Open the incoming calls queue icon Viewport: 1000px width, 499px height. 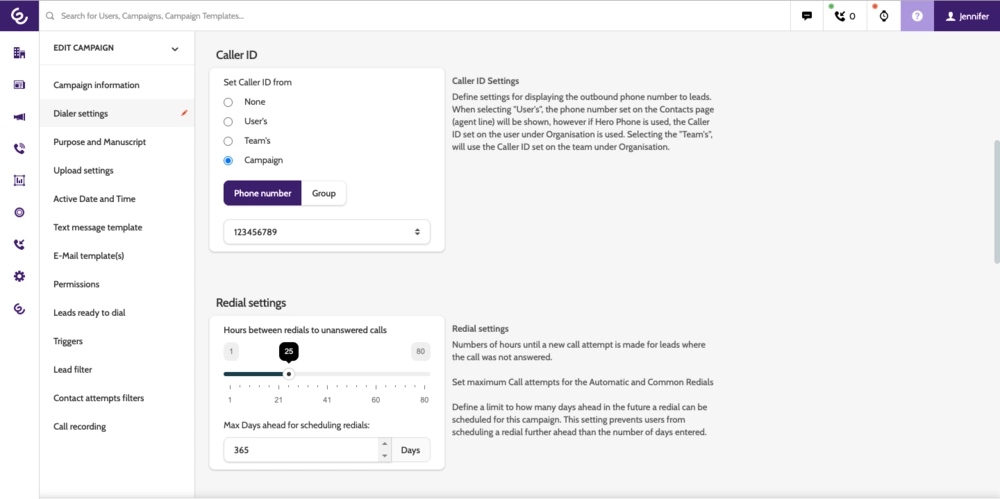tap(844, 16)
